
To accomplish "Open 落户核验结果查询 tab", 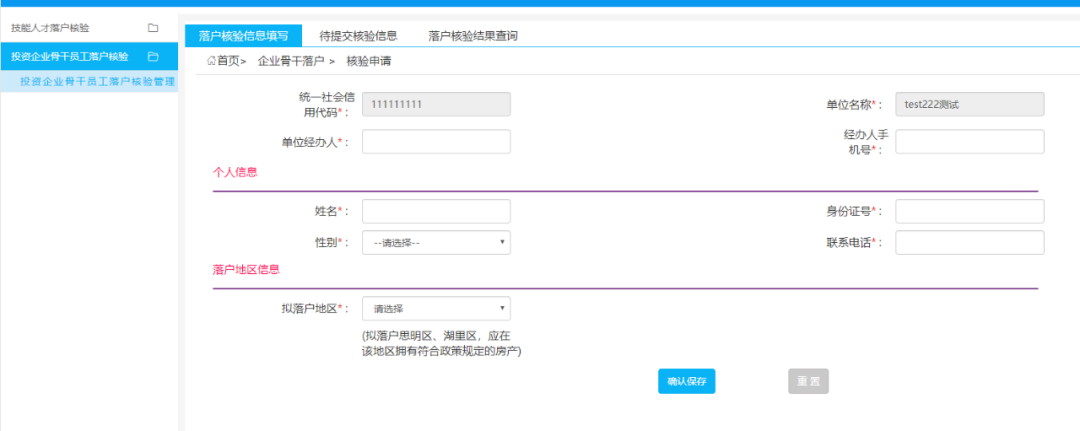I will [472, 36].
